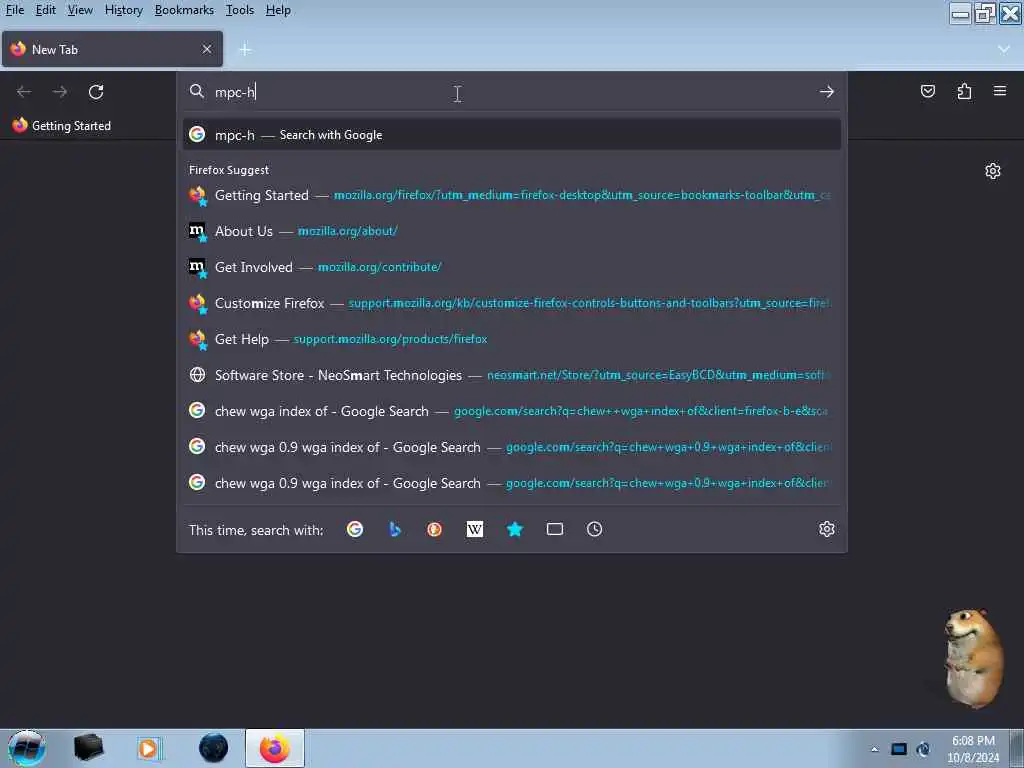Screen dimensions: 1024x768
Task: Open a new tab with plus button
Action: coord(245,50)
